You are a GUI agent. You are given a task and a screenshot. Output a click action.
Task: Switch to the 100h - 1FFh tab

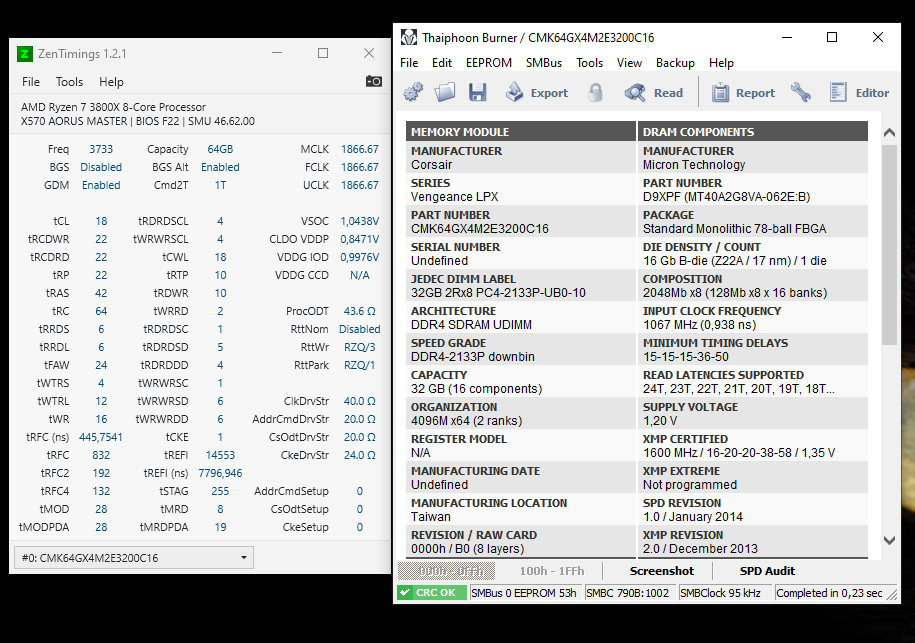(552, 571)
